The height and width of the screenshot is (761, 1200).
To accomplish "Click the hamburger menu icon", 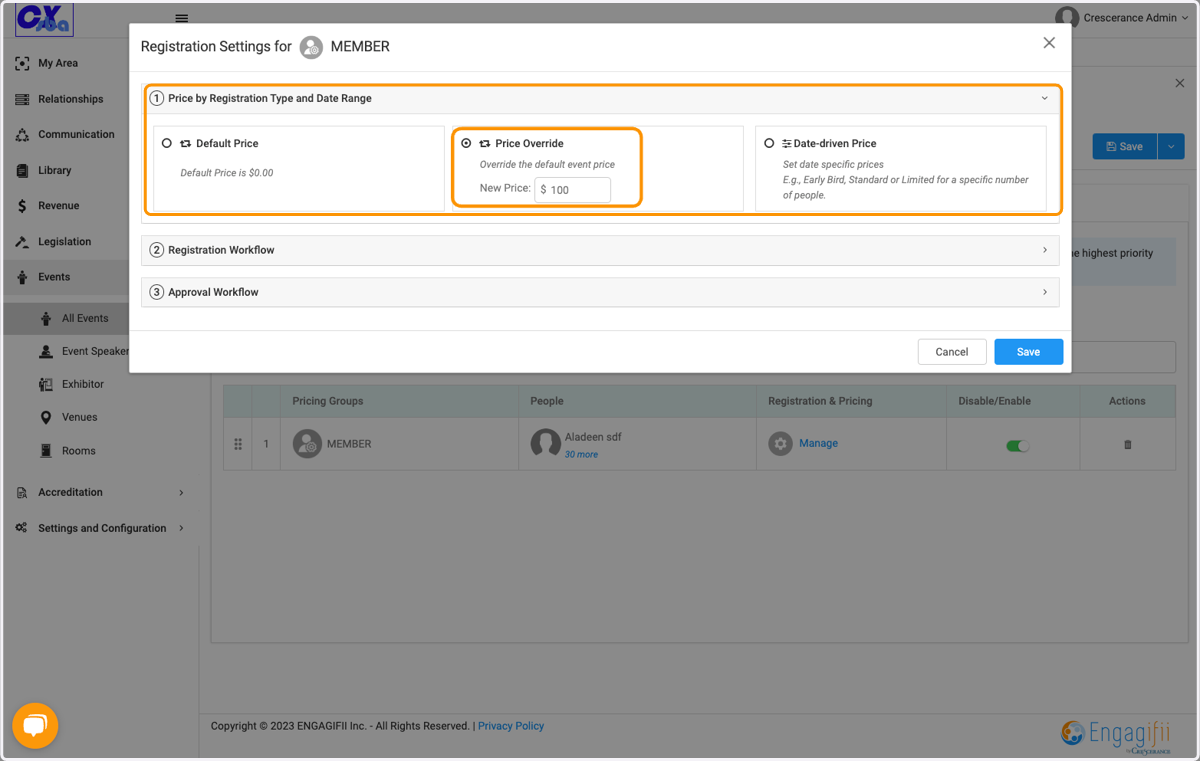I will point(181,18).
